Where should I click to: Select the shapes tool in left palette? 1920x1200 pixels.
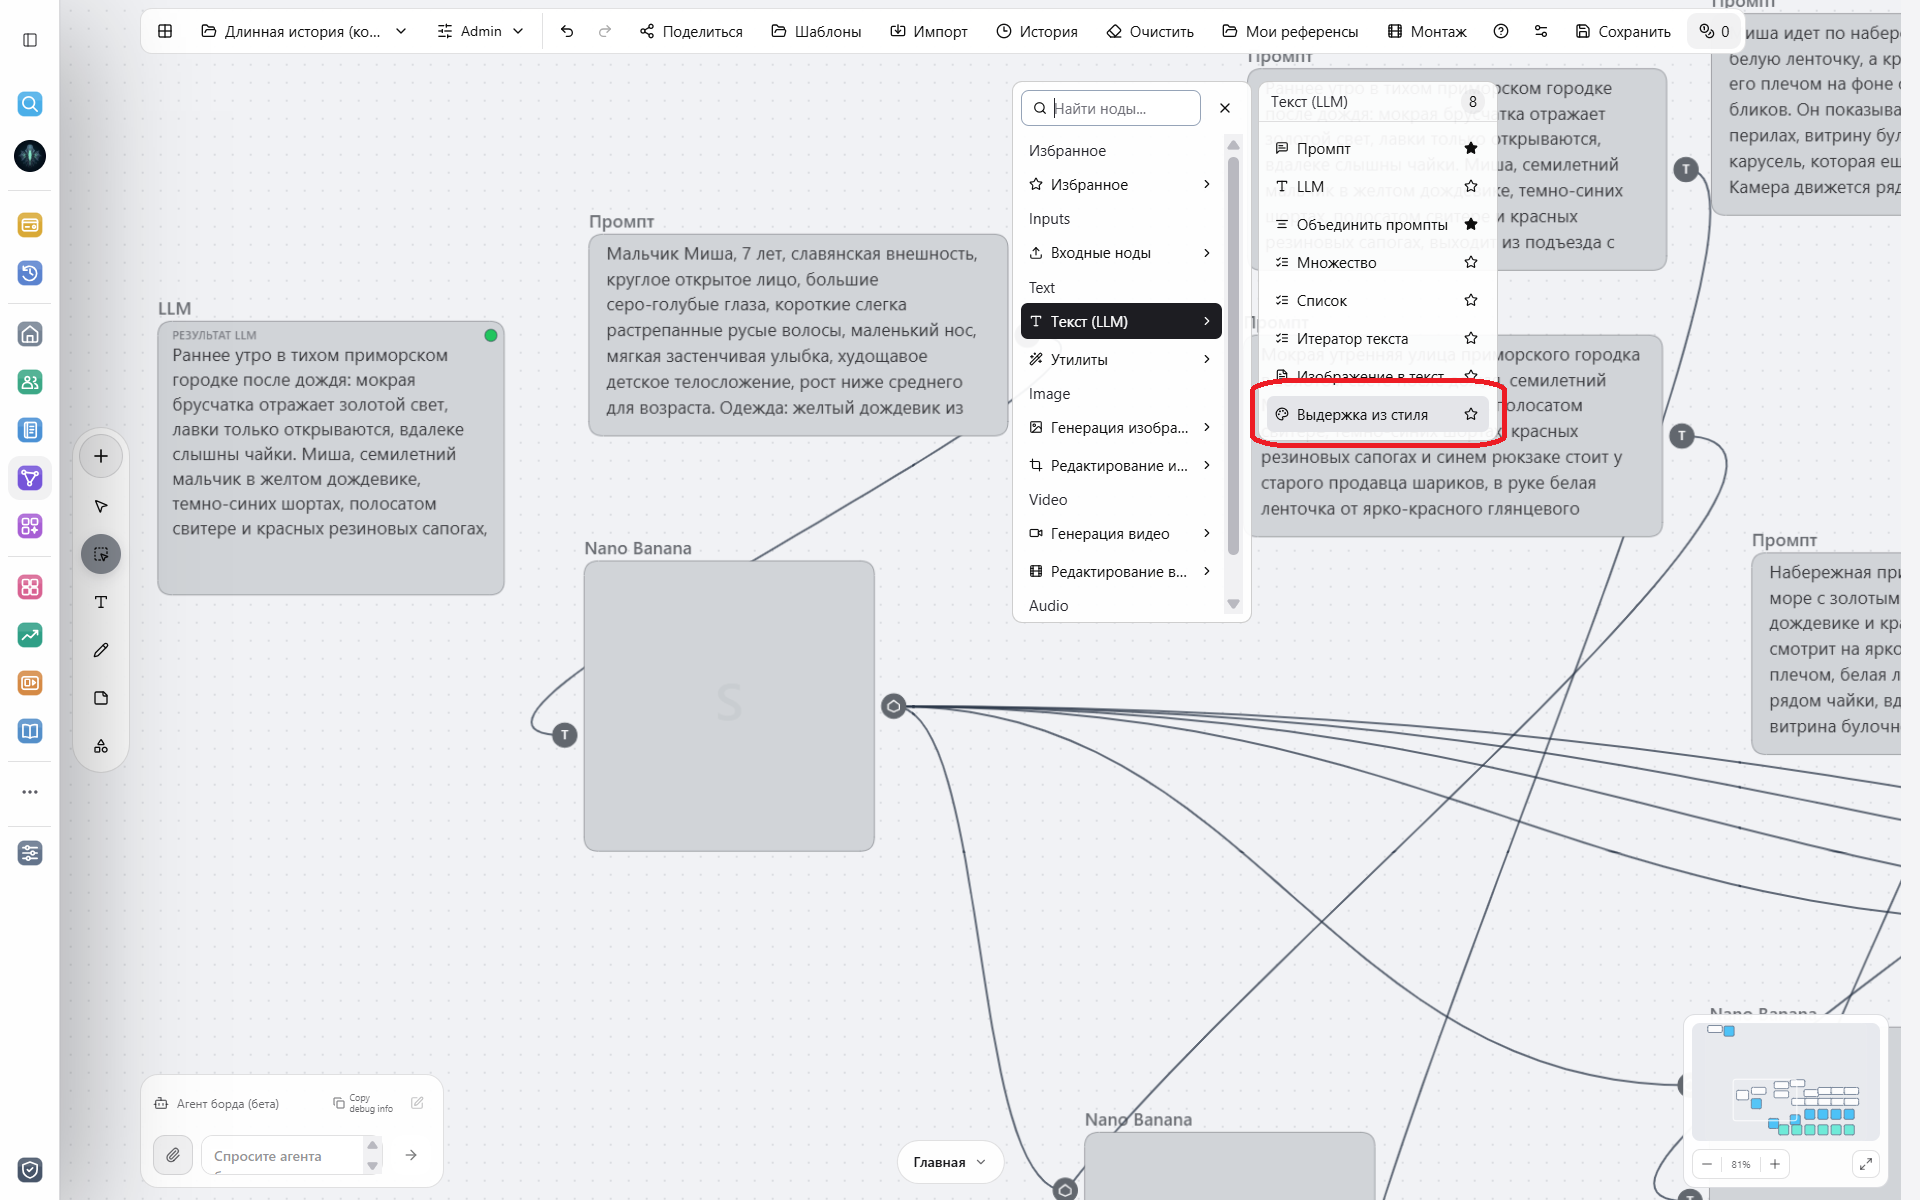101,746
